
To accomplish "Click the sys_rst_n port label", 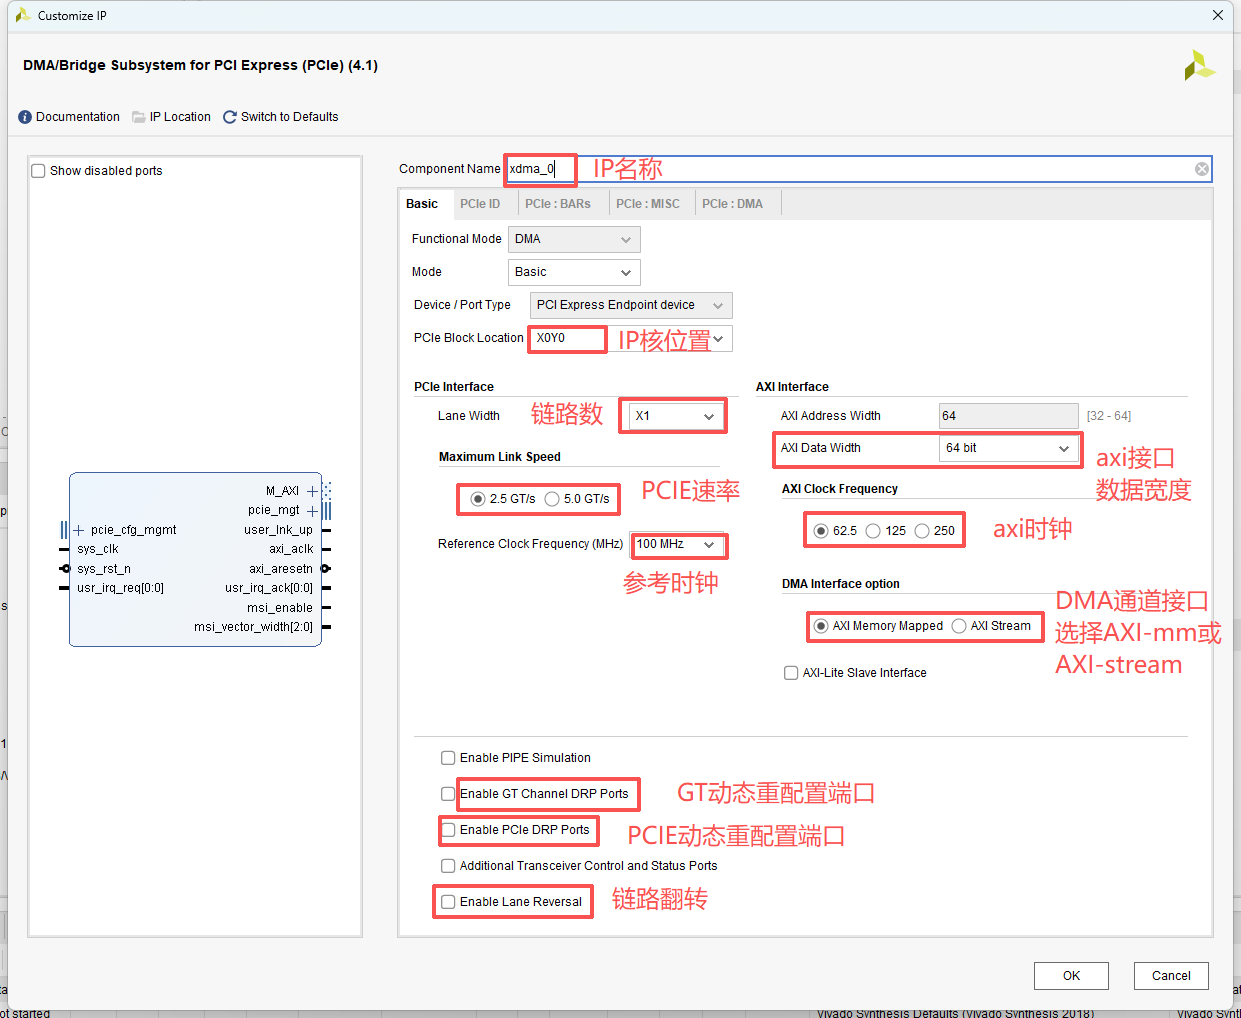I will click(x=104, y=569).
